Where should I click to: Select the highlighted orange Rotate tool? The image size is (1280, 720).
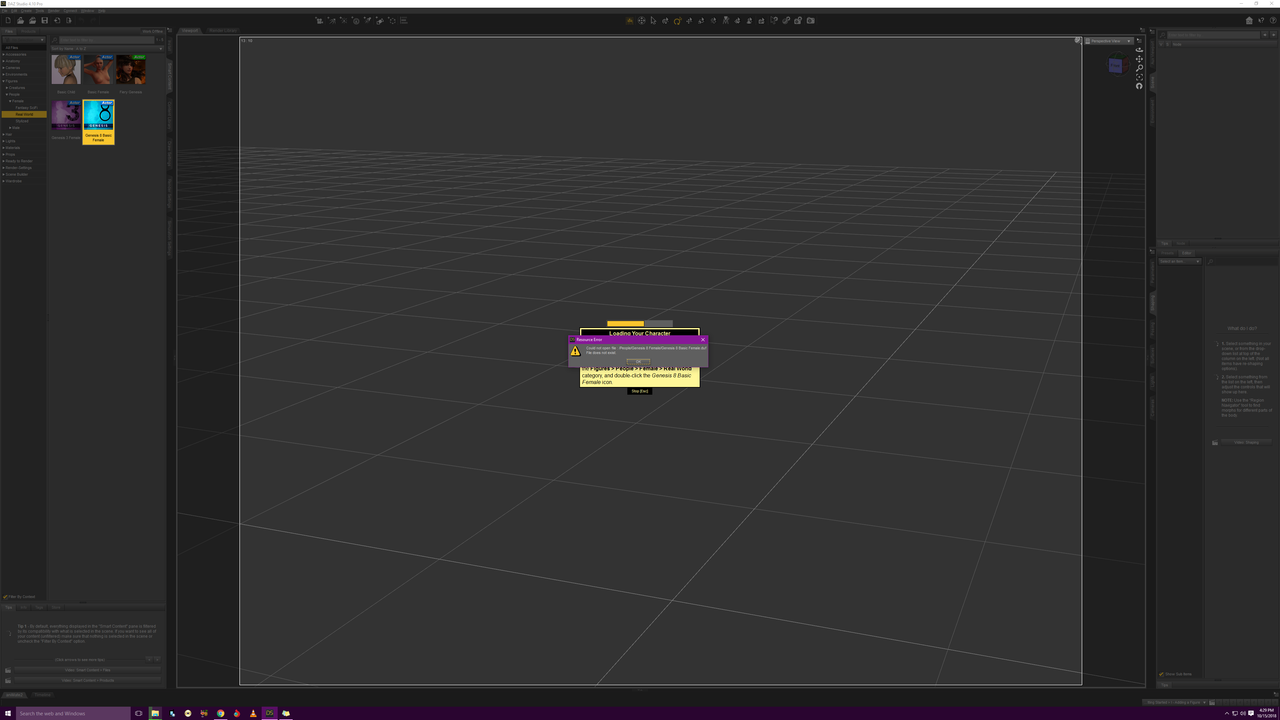677,20
